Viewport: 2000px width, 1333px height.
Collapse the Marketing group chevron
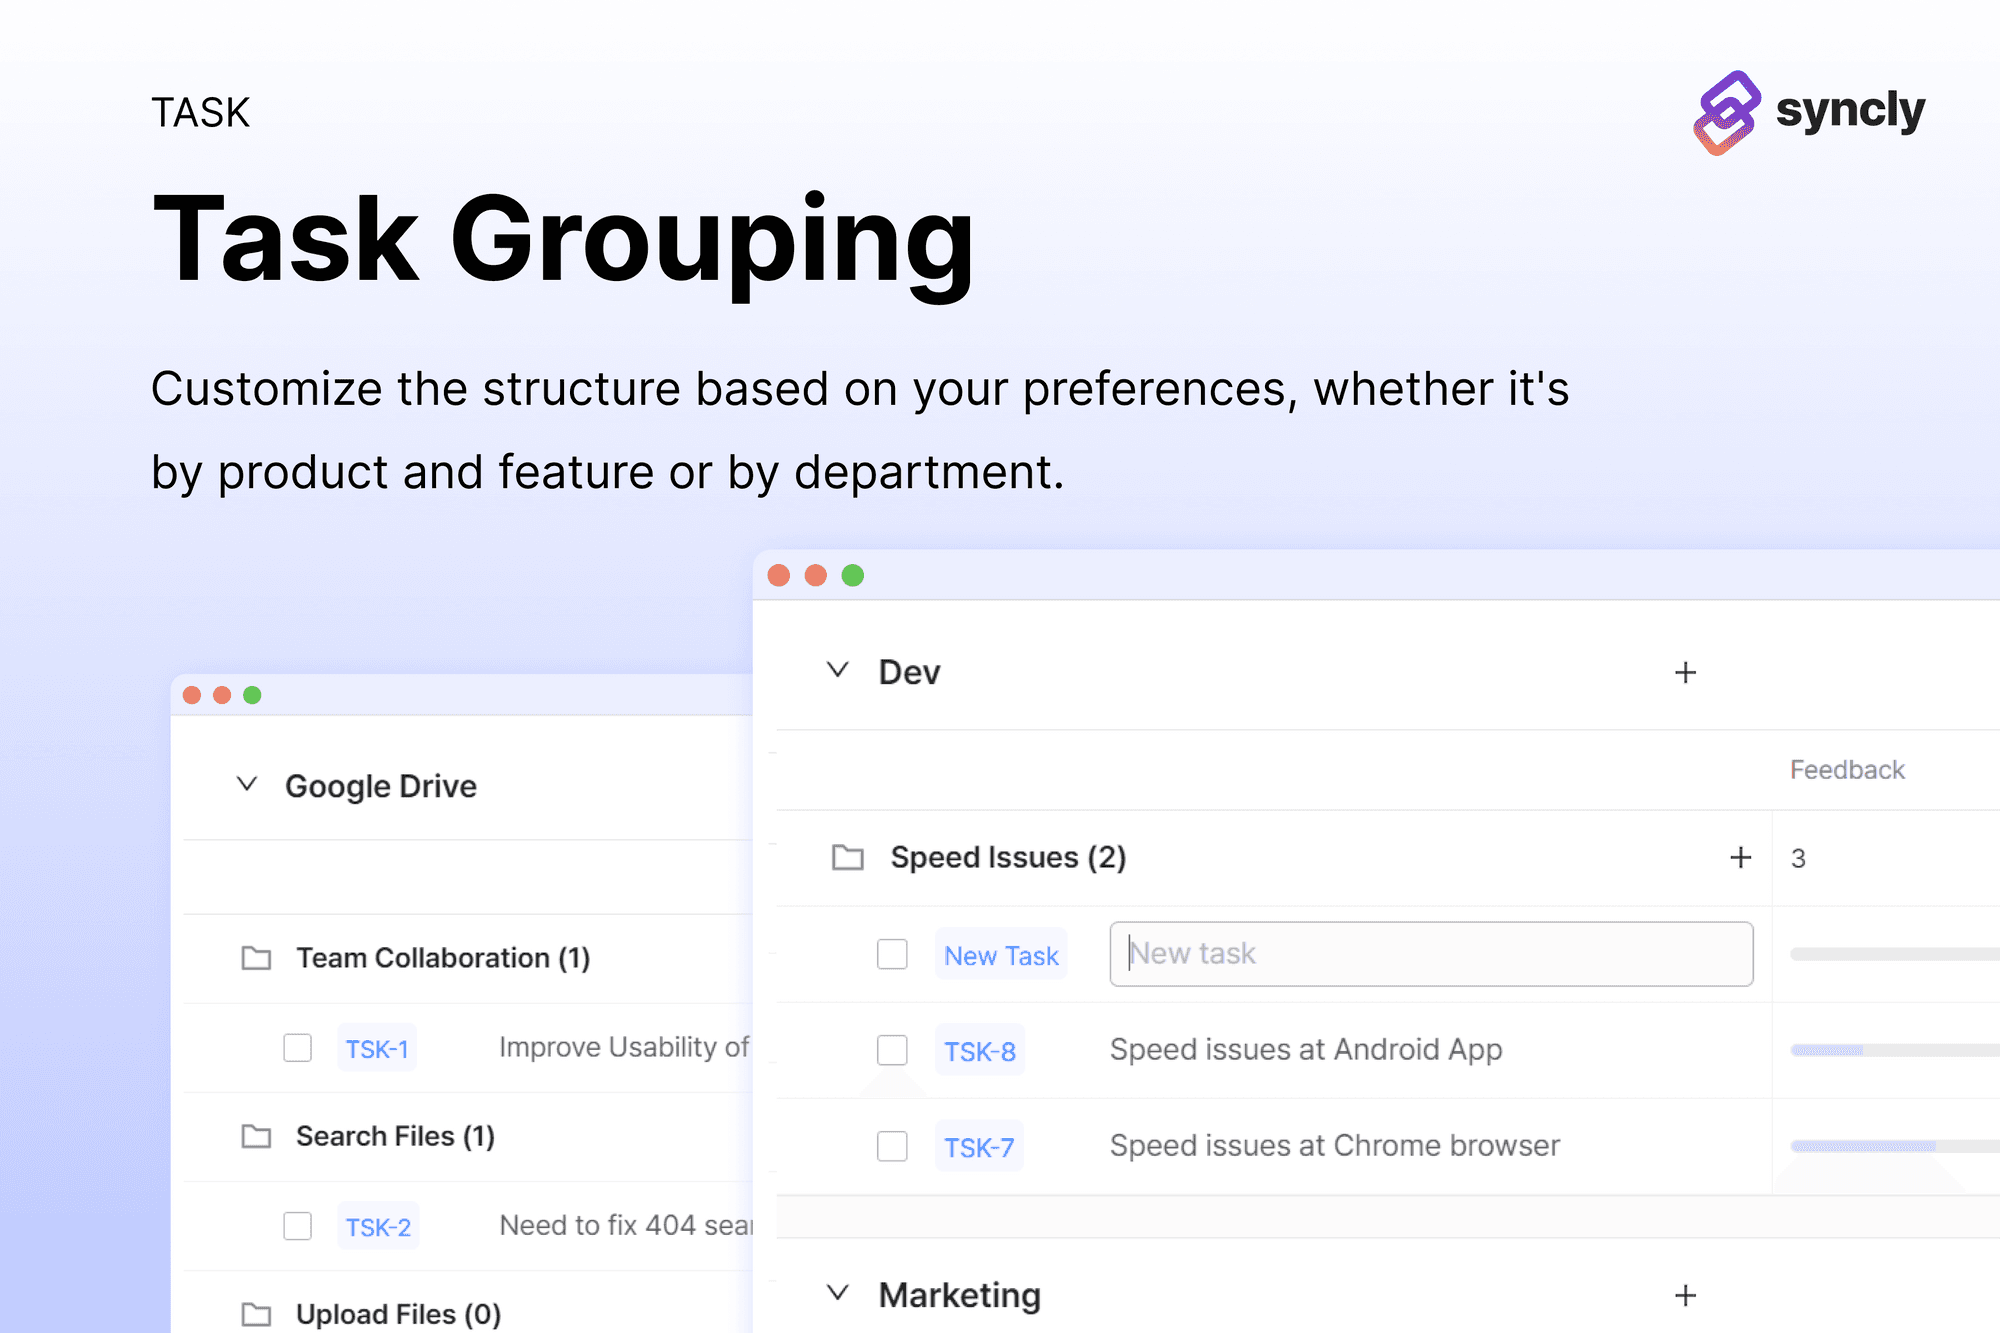click(838, 1293)
